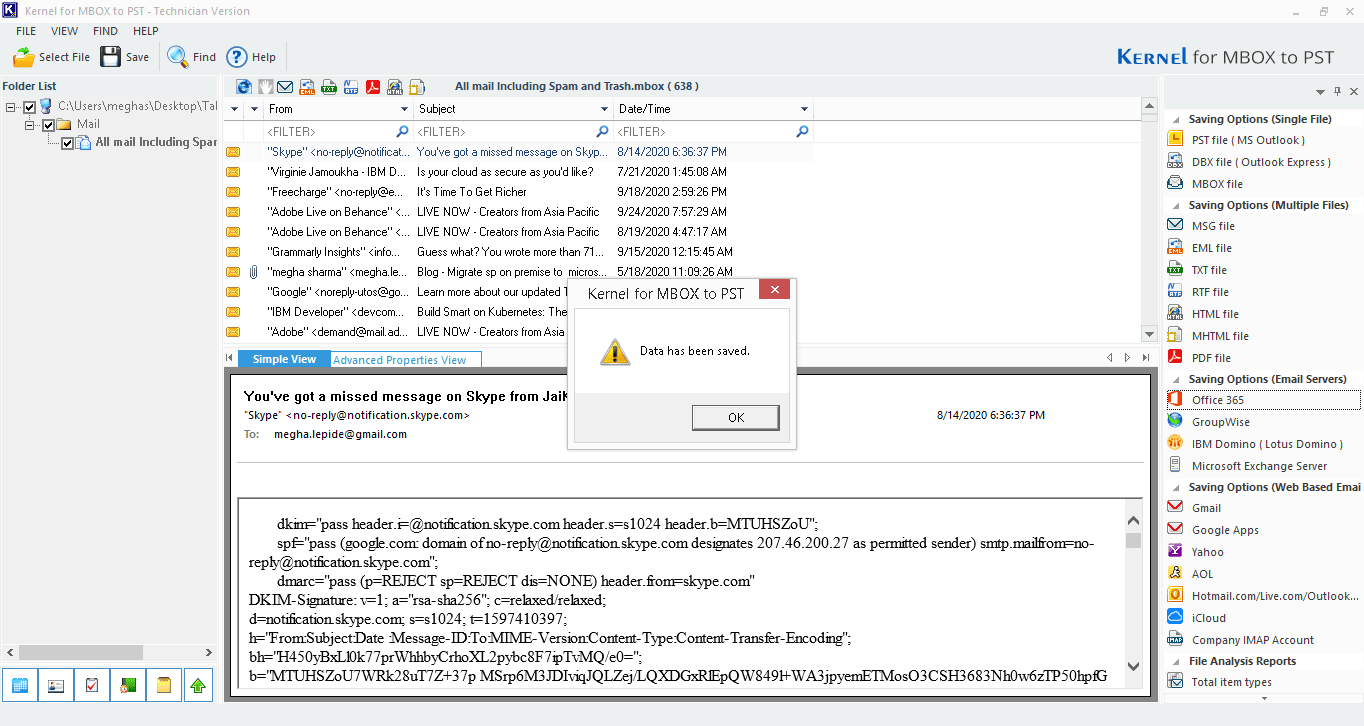Open the FIND menu
1364x726 pixels.
[x=106, y=31]
